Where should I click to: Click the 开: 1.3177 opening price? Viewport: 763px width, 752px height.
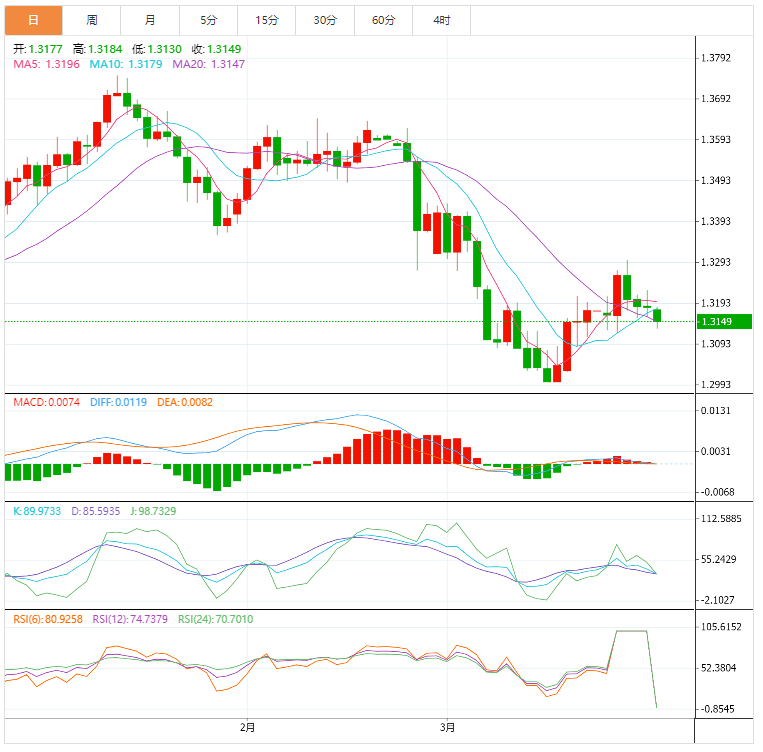click(38, 49)
